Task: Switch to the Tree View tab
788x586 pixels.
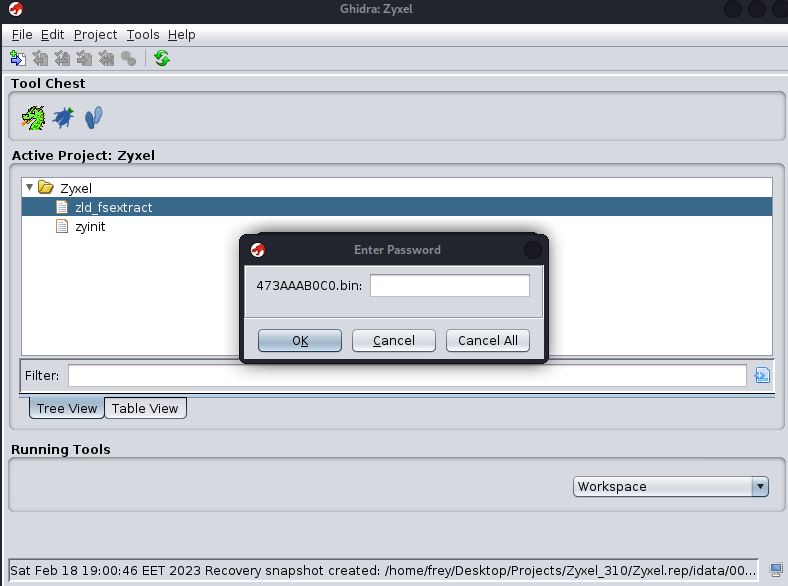Action: pyautogui.click(x=66, y=408)
